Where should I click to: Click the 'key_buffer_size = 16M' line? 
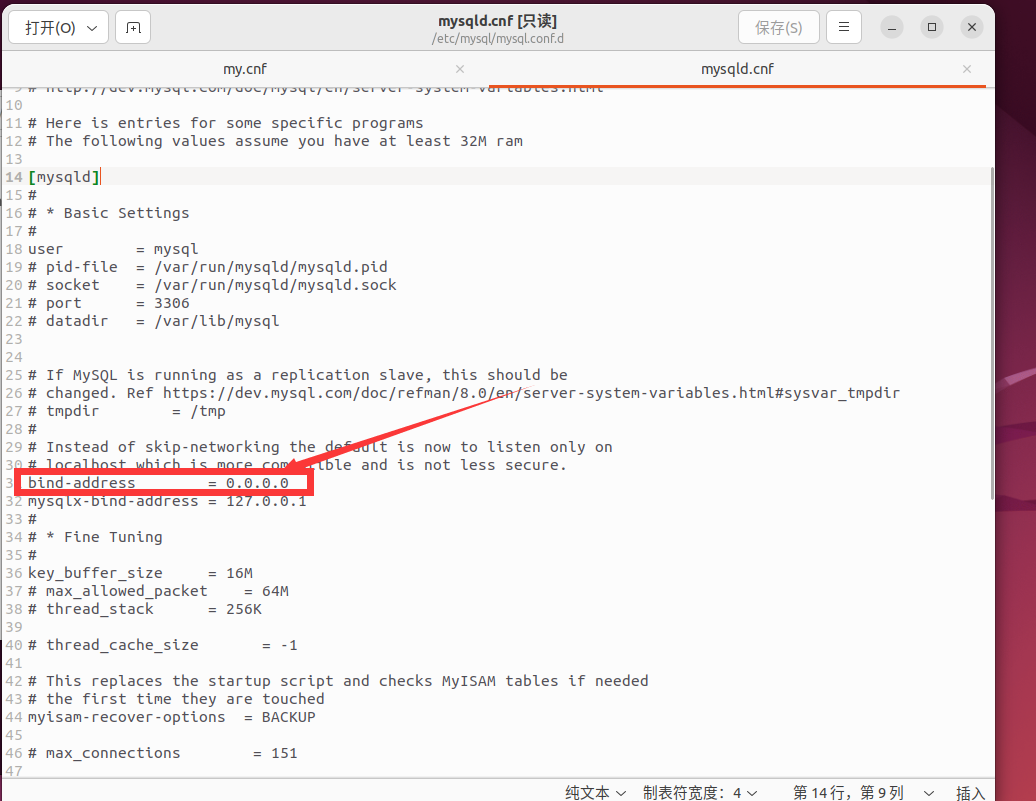(140, 573)
